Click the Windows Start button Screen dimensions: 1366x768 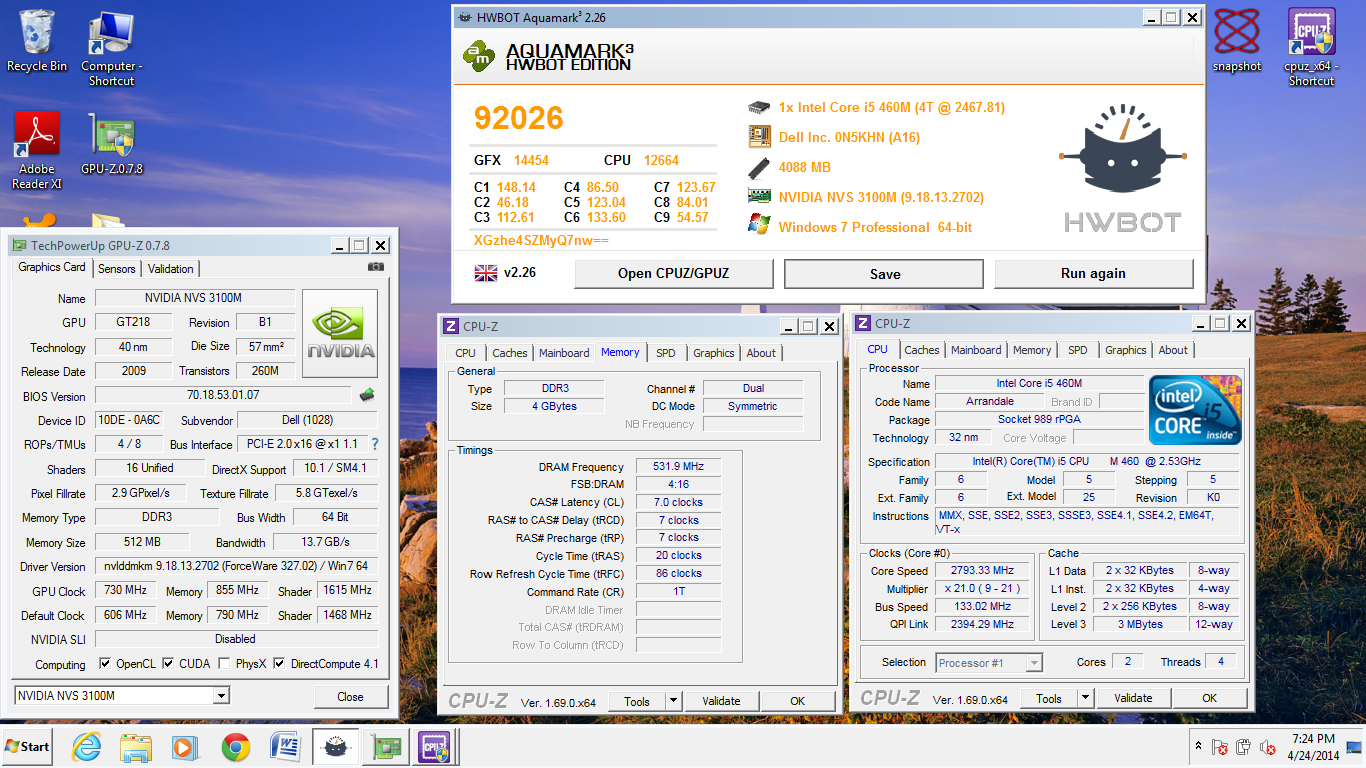[x=27, y=746]
